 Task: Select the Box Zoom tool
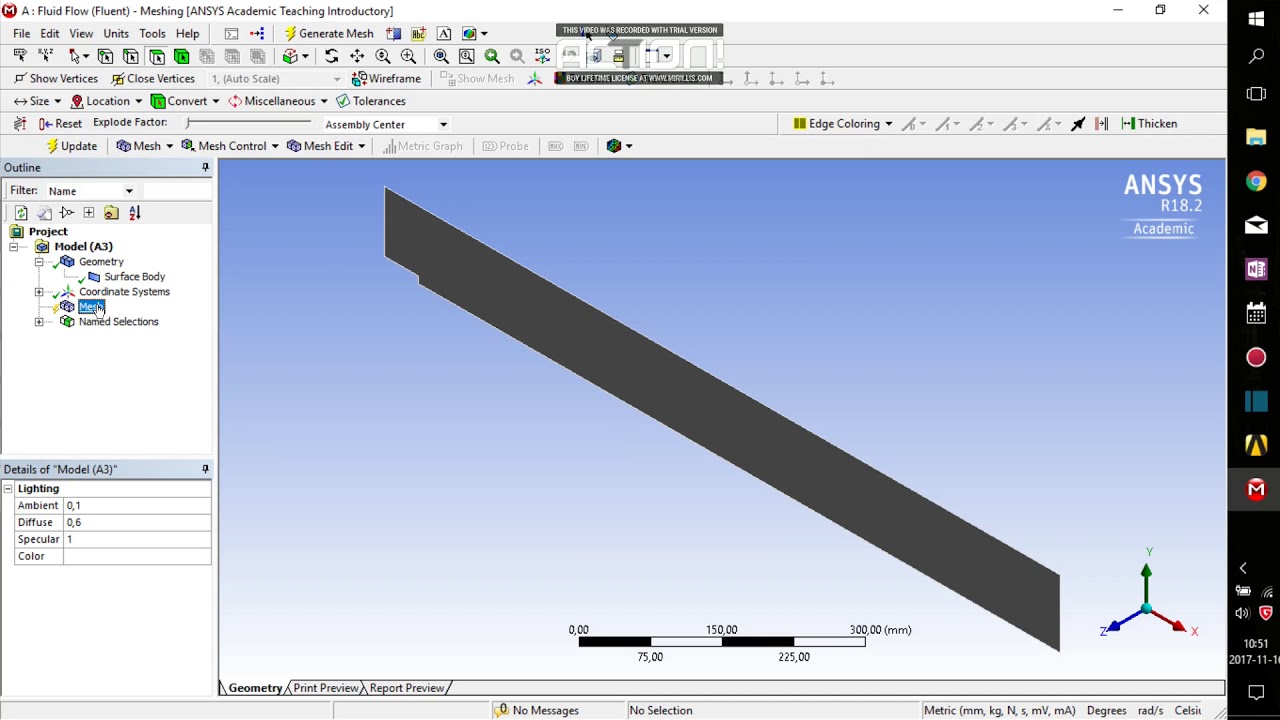[408, 56]
